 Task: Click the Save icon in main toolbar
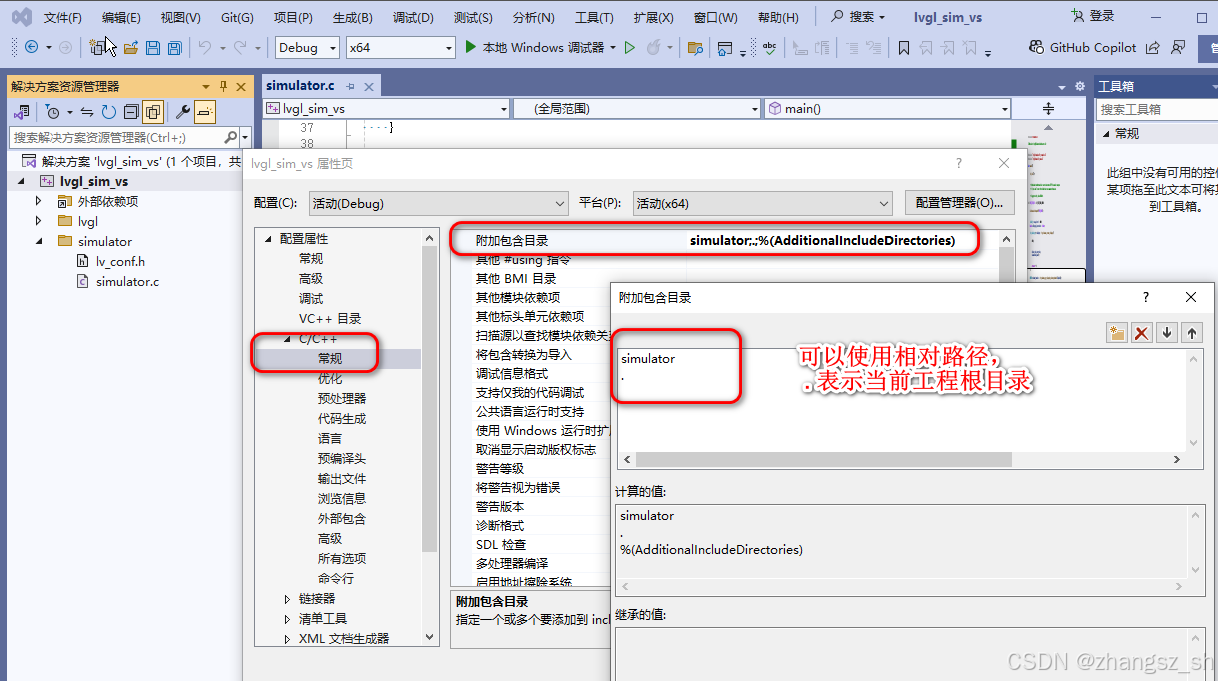tap(153, 47)
